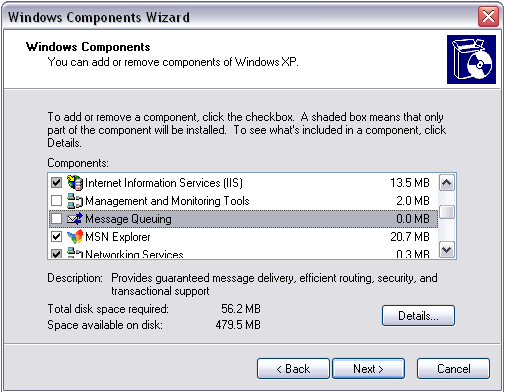Return with the Back button
Viewport: 505px width, 392px height.
(x=293, y=369)
